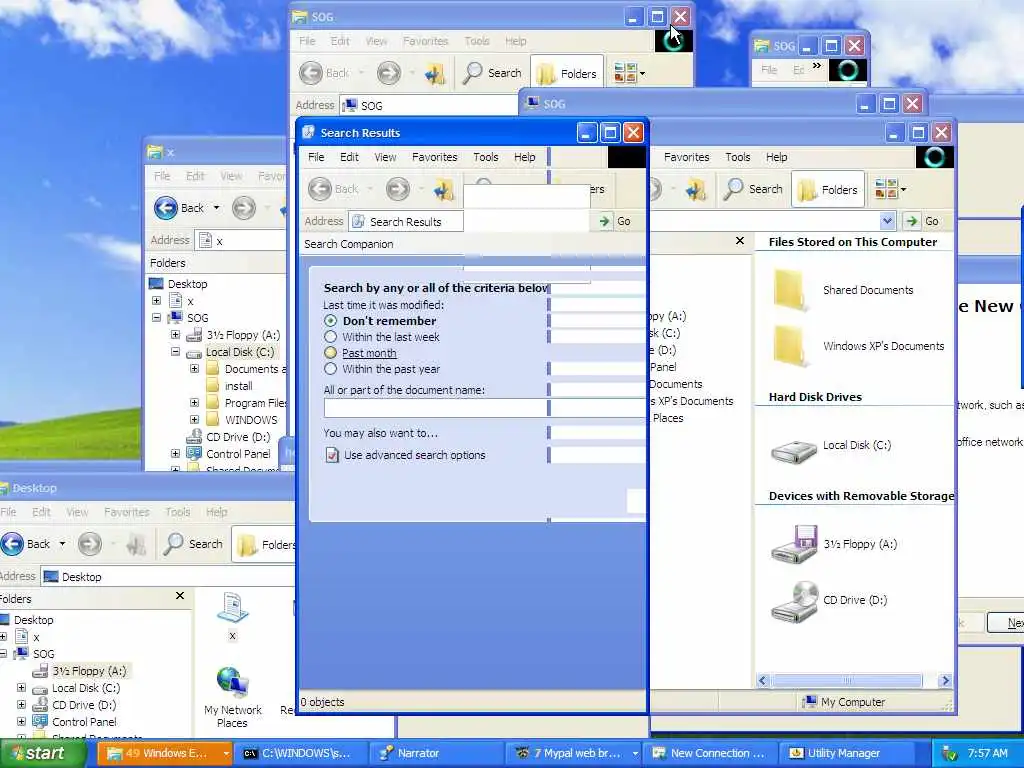Select install folder in x window tree
This screenshot has height=768, width=1024.
238,386
